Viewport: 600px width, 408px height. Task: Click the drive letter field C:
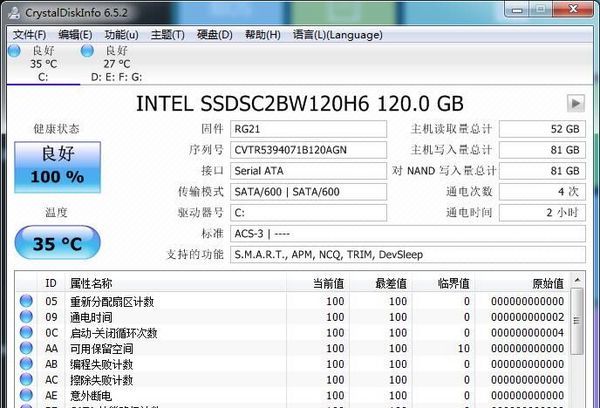click(x=308, y=213)
